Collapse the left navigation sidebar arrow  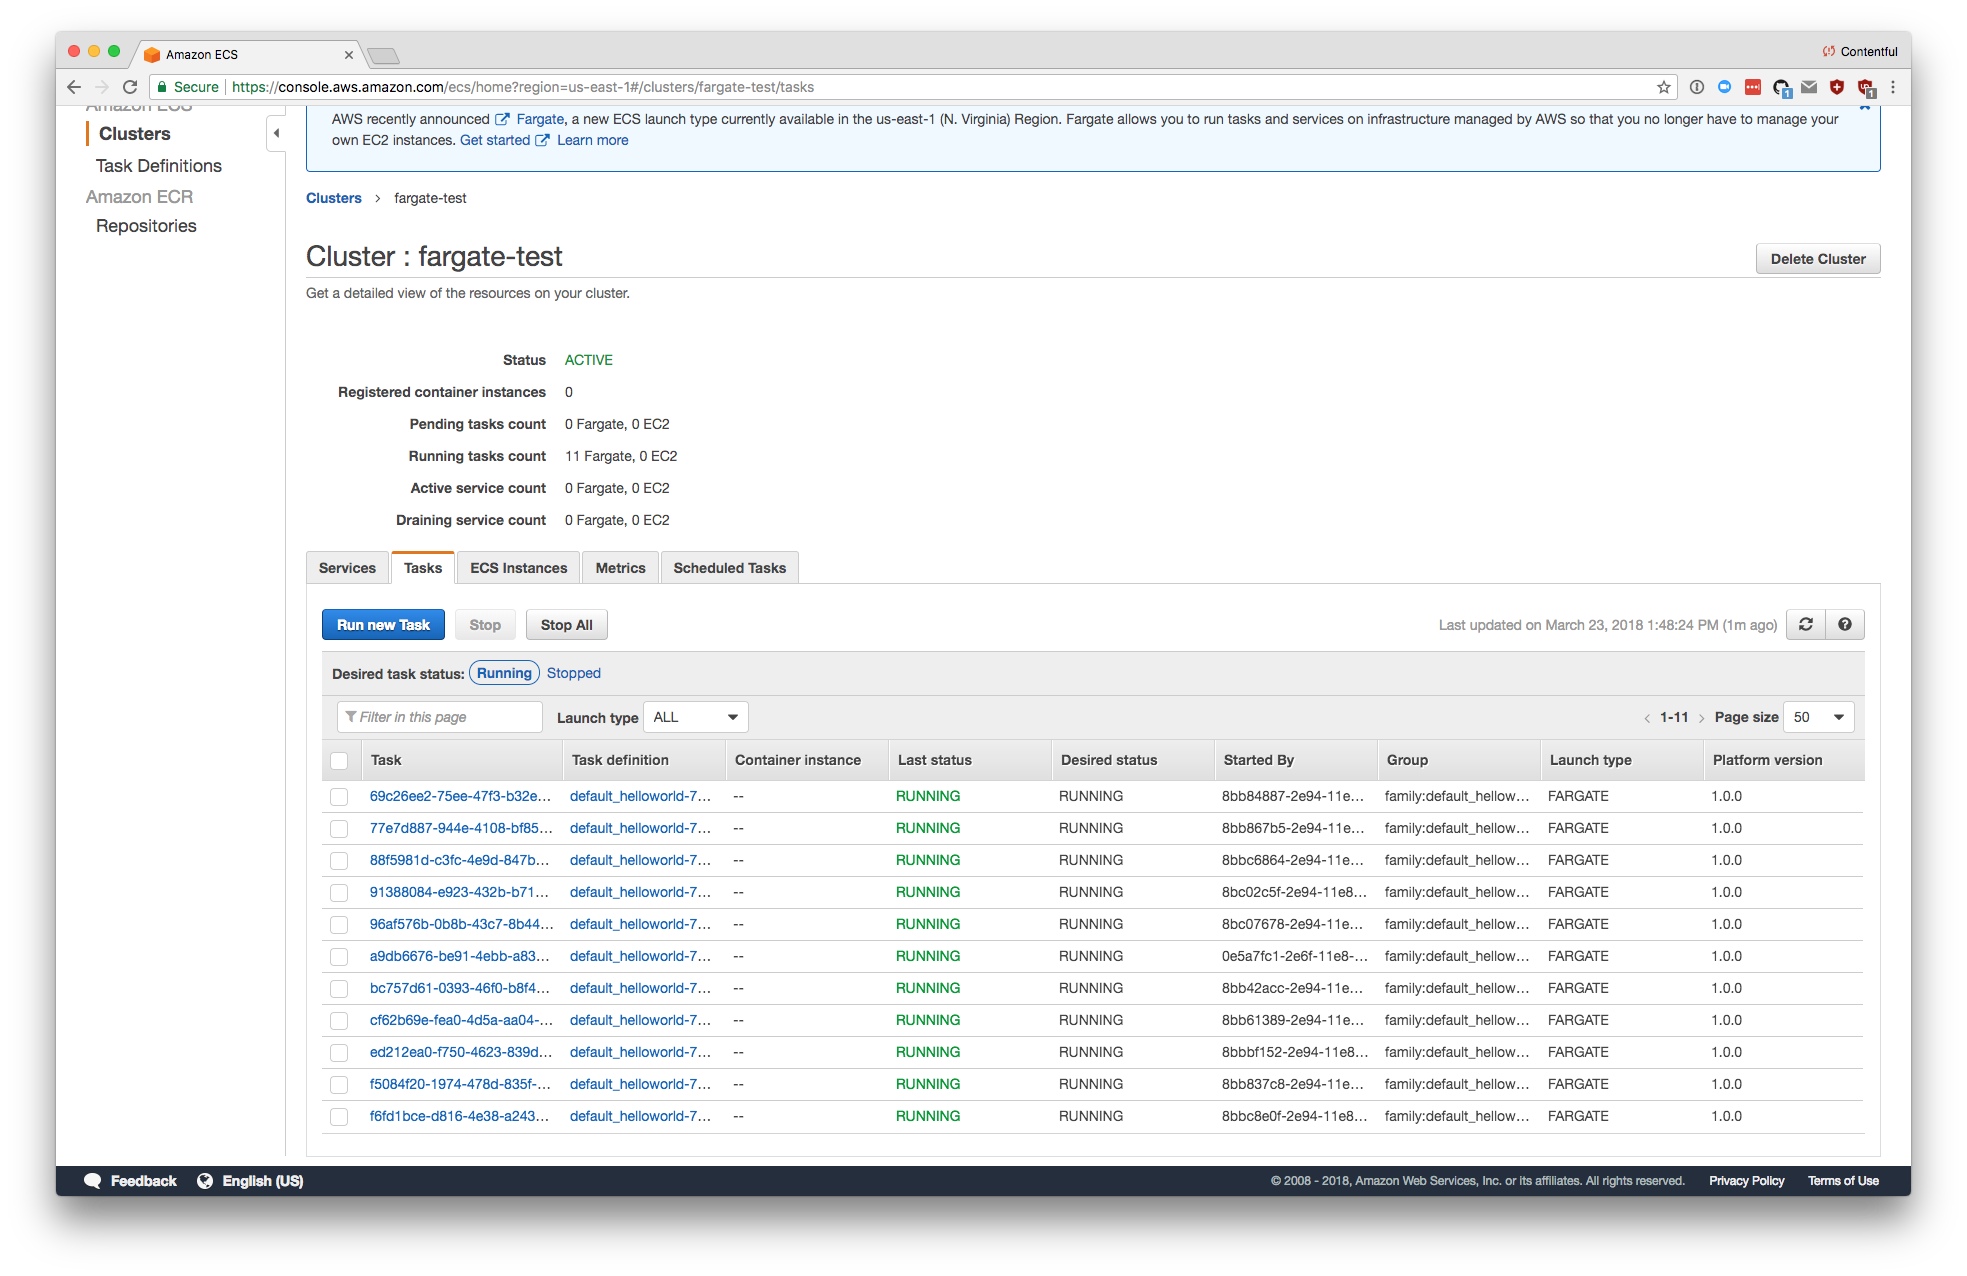(x=277, y=133)
